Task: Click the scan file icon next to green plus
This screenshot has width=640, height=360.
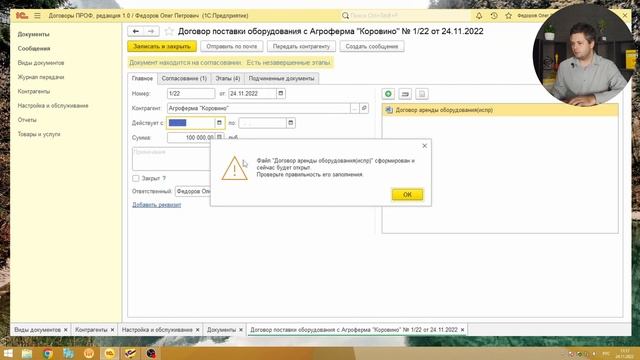Action: (x=405, y=94)
